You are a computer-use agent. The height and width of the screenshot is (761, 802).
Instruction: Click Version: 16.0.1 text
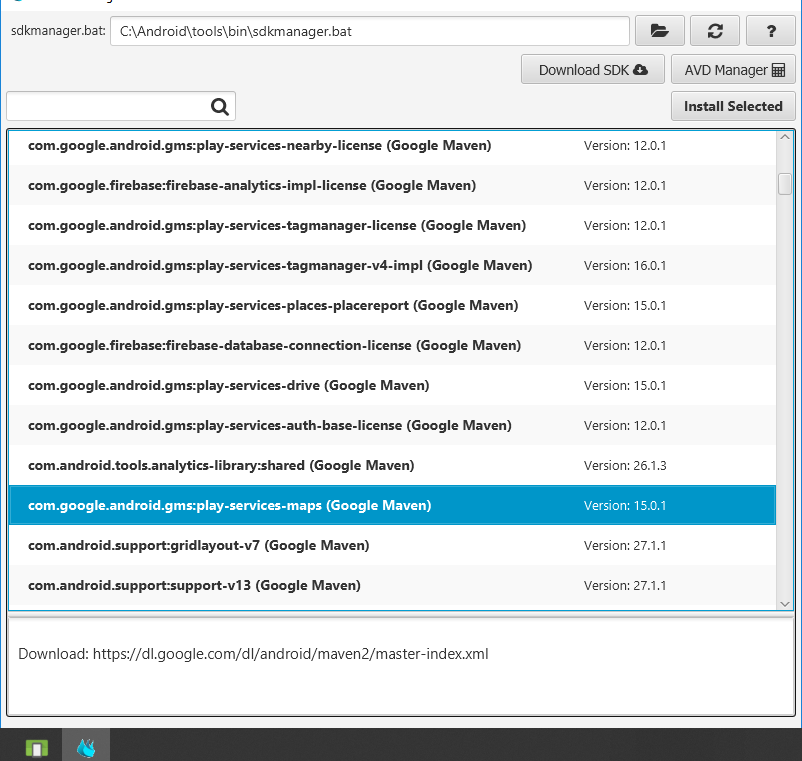[625, 265]
